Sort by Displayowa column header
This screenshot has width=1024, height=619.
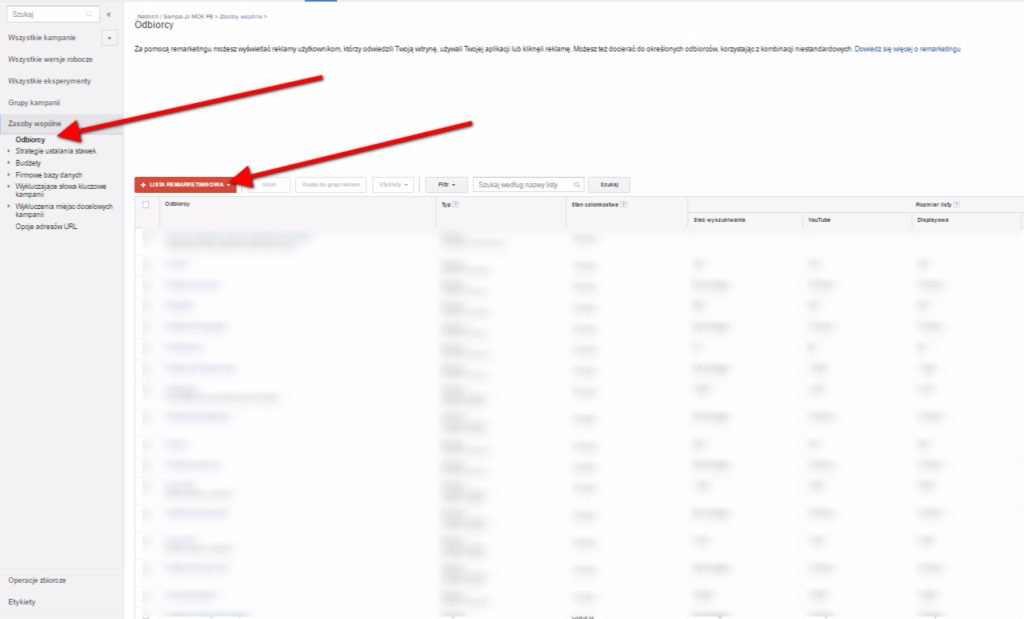(933, 220)
